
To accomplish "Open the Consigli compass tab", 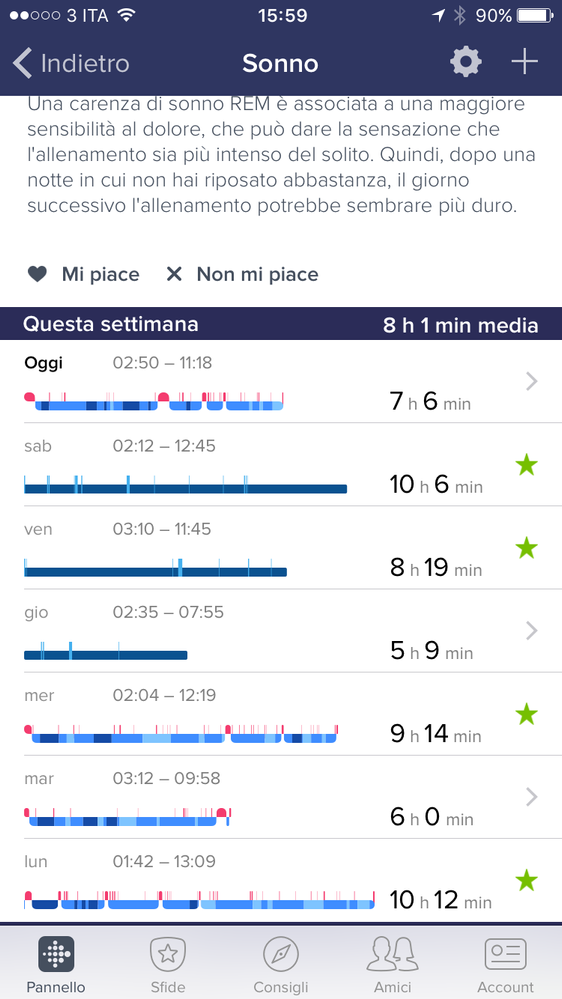I will pyautogui.click(x=280, y=963).
